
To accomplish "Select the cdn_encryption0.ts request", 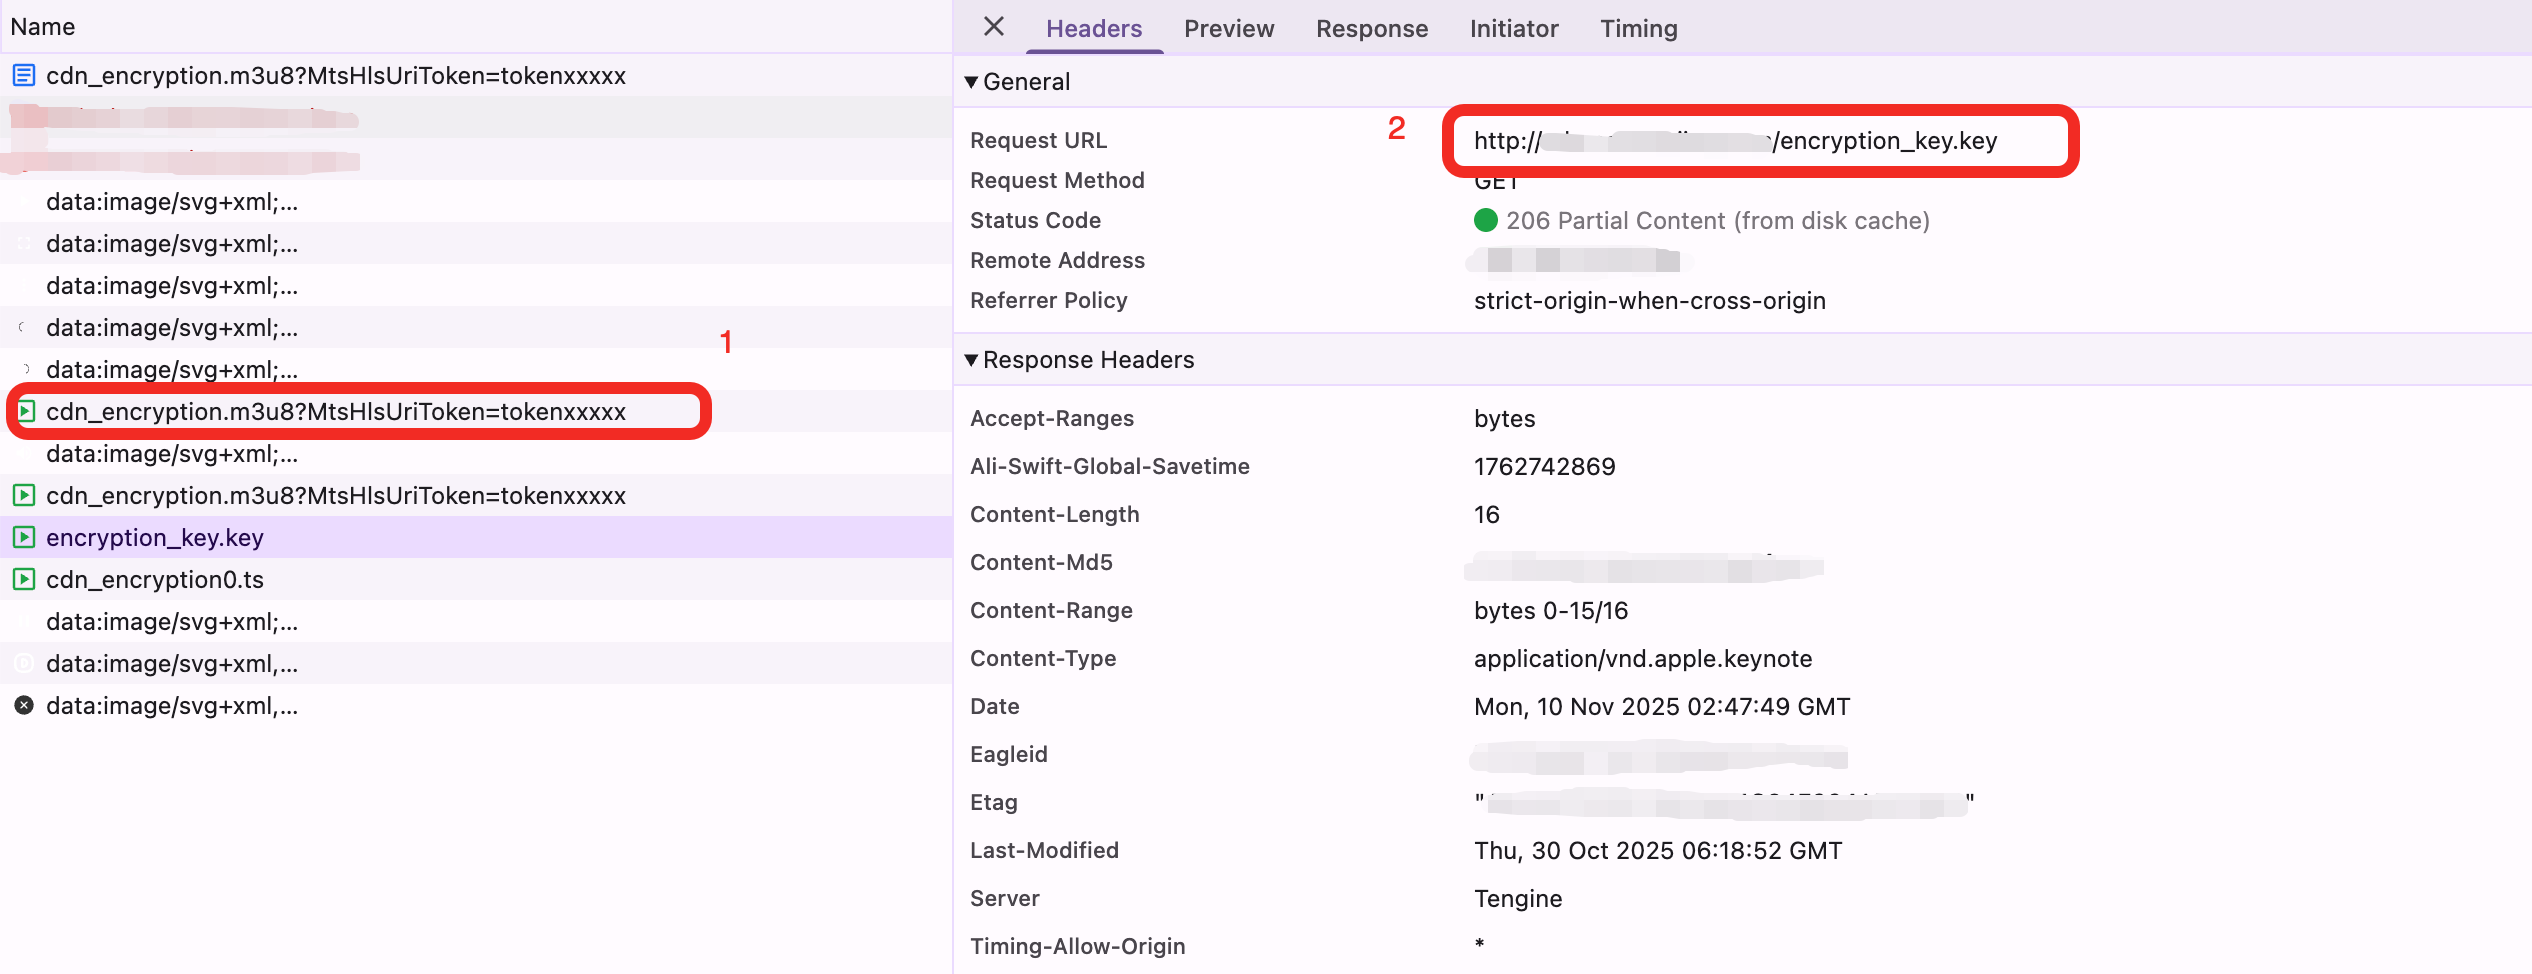I will coord(155,580).
